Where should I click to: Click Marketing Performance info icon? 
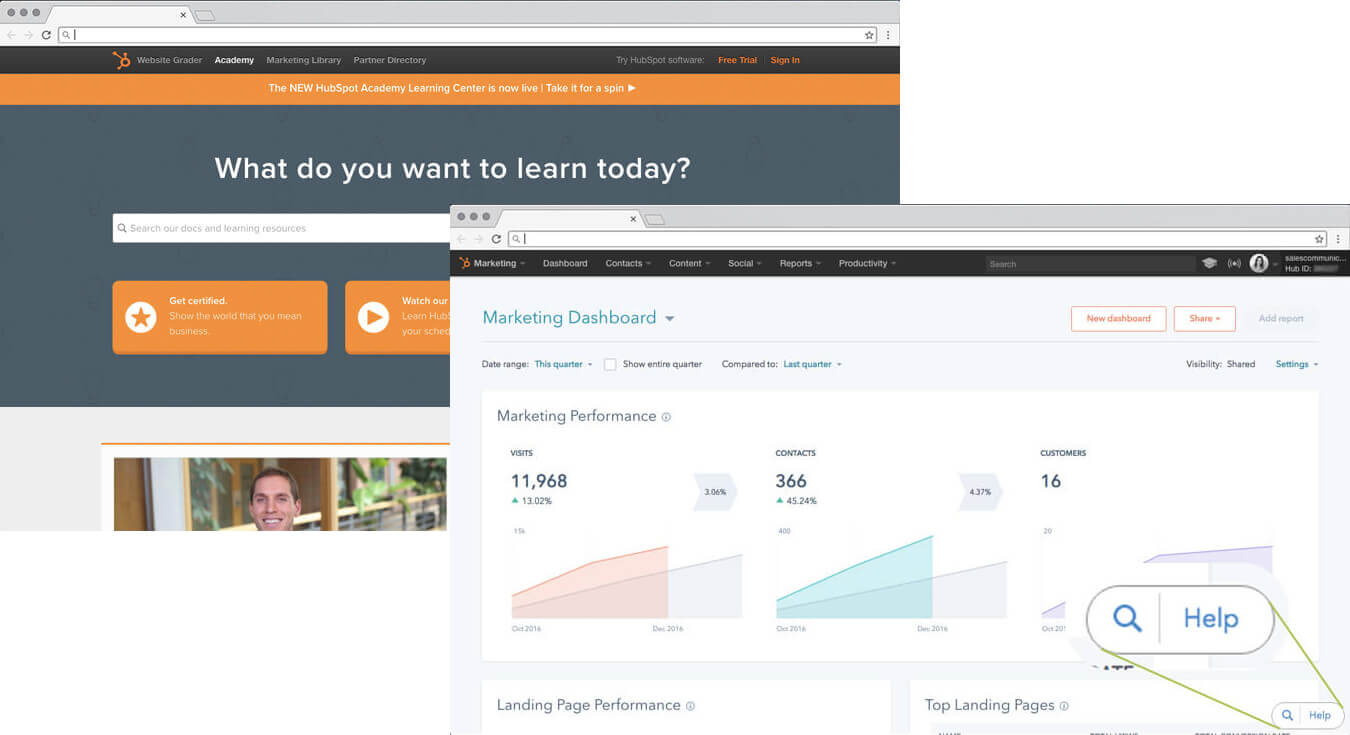(x=666, y=417)
